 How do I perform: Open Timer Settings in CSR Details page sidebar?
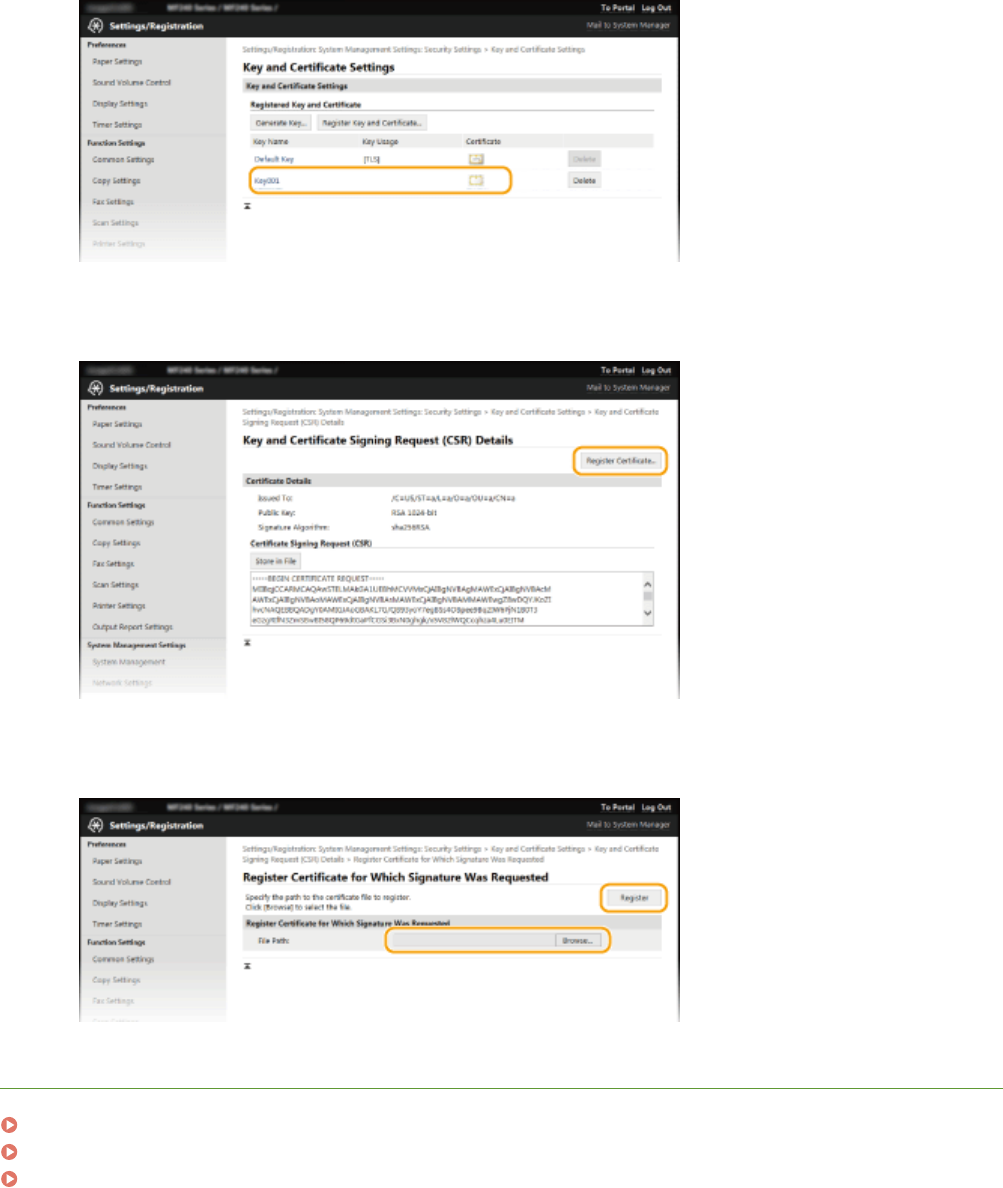[117, 487]
